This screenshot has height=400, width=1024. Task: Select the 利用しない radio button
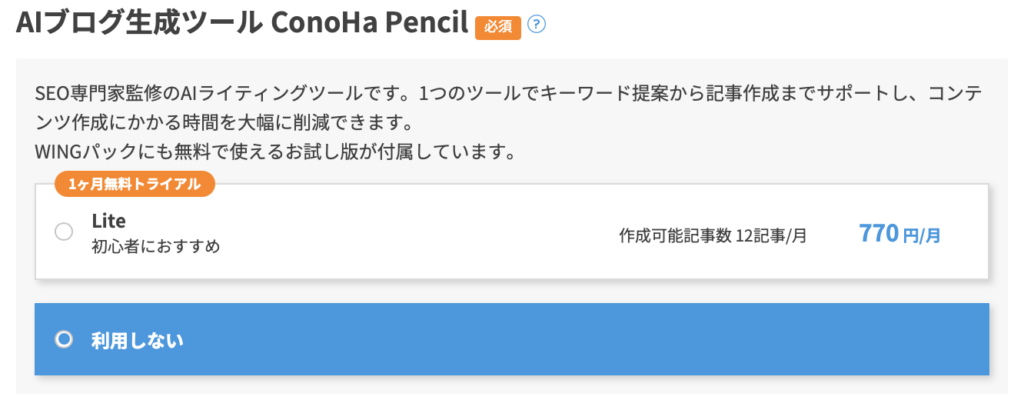tap(64, 339)
